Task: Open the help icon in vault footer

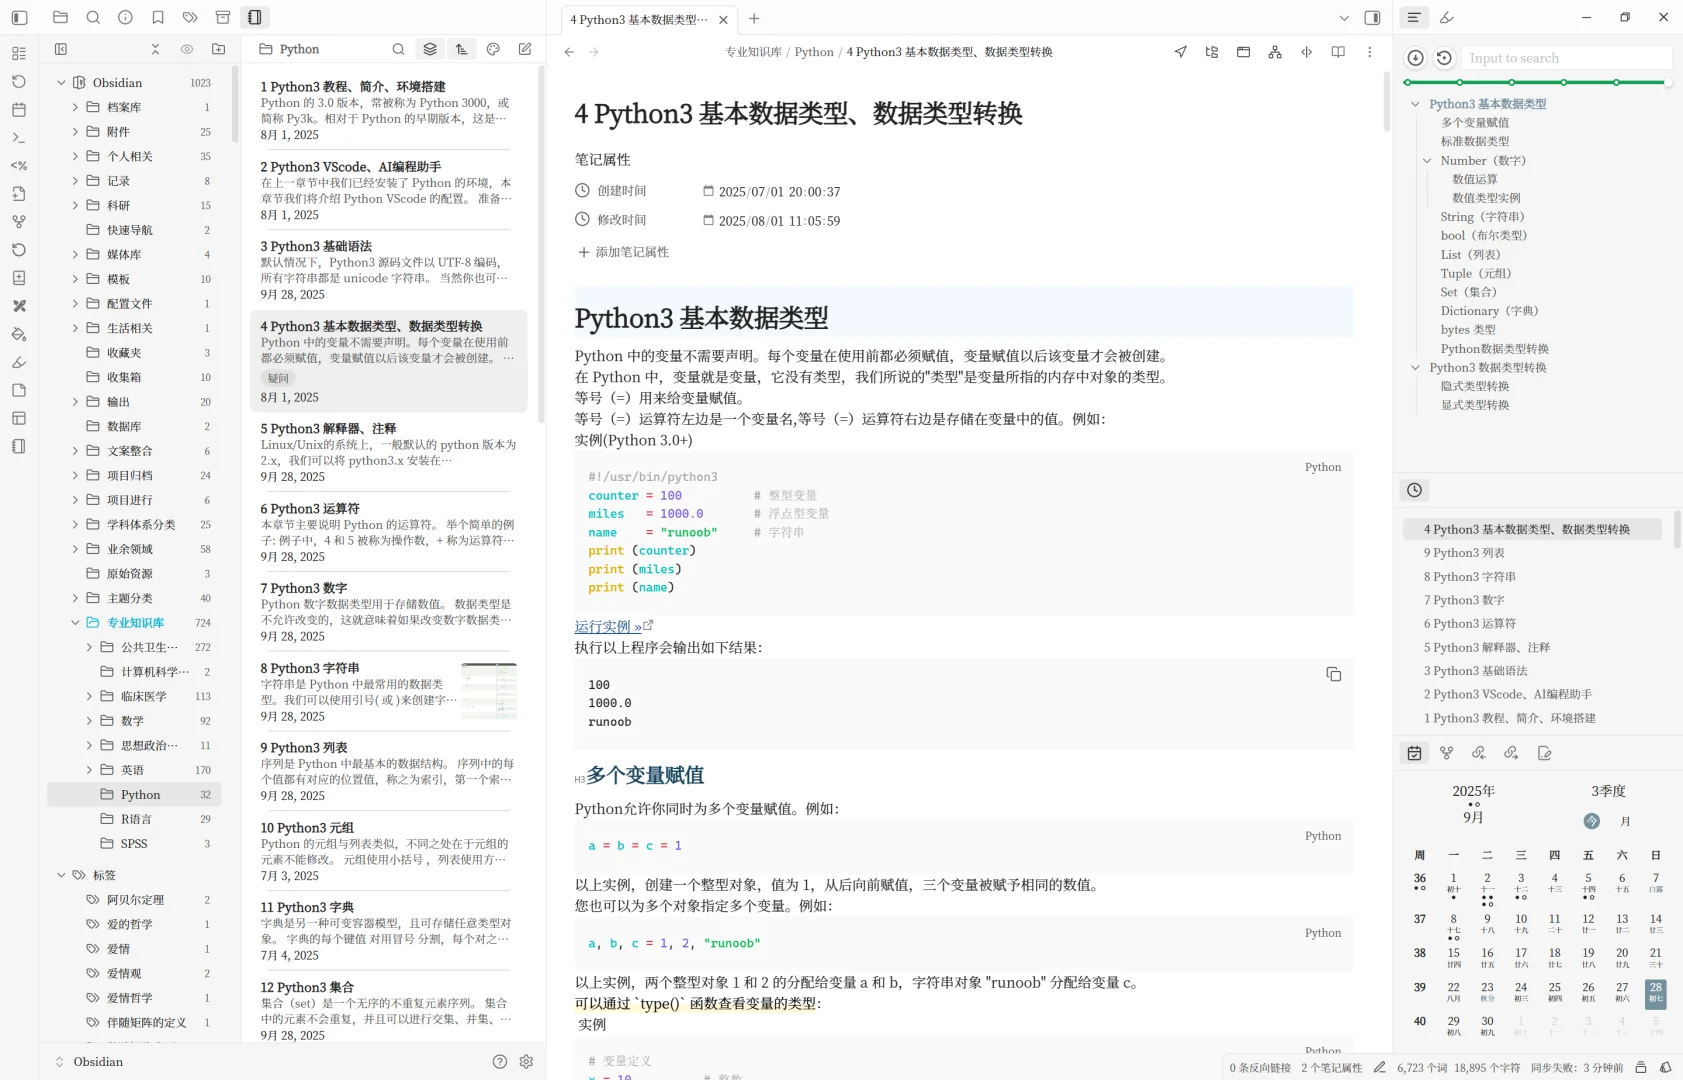Action: click(500, 1062)
